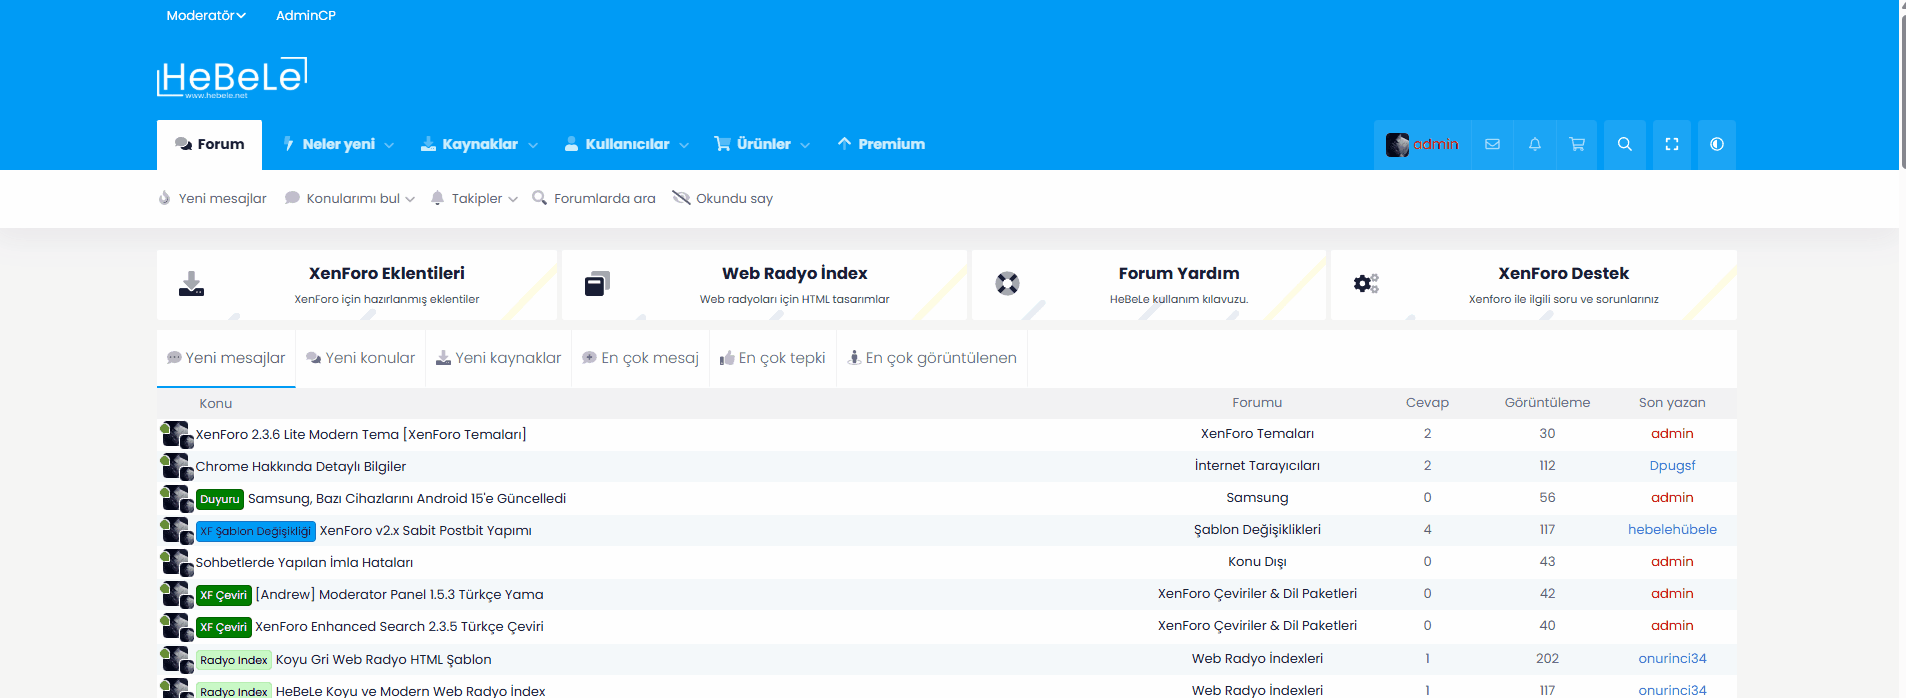Screen dimensions: 1906x698
Task: Click avatar beside Chrome Hakkında Detaylı Bilgiler
Action: [176, 466]
